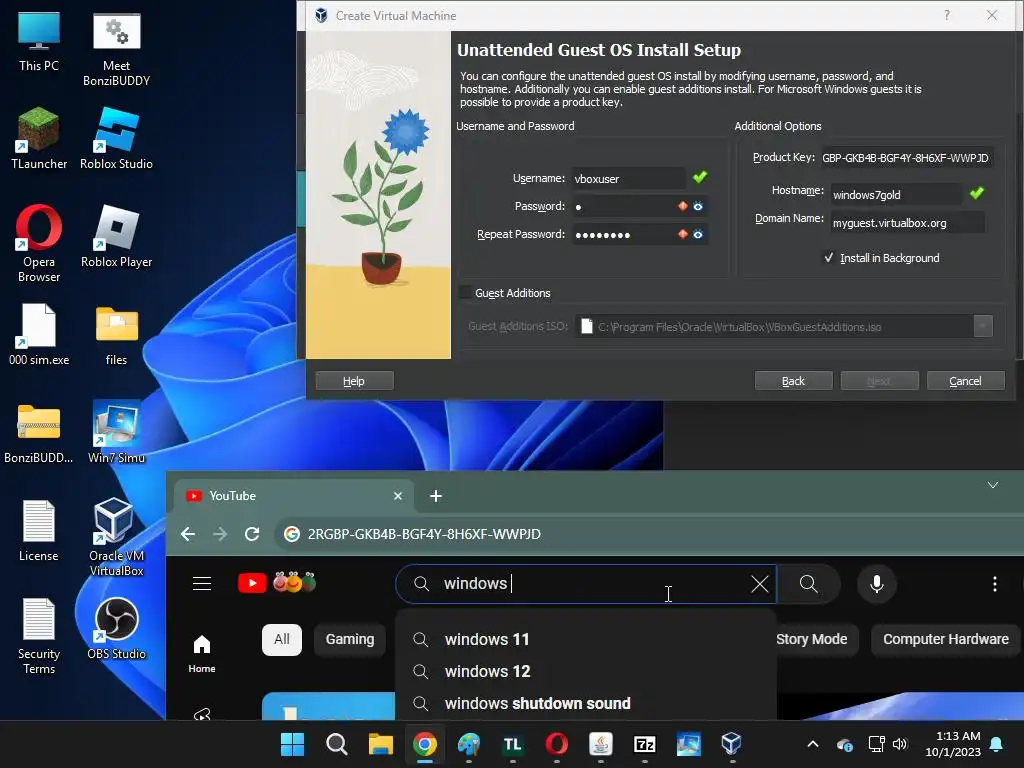Select Security Terms file on desktop
The height and width of the screenshot is (768, 1024).
tap(39, 635)
